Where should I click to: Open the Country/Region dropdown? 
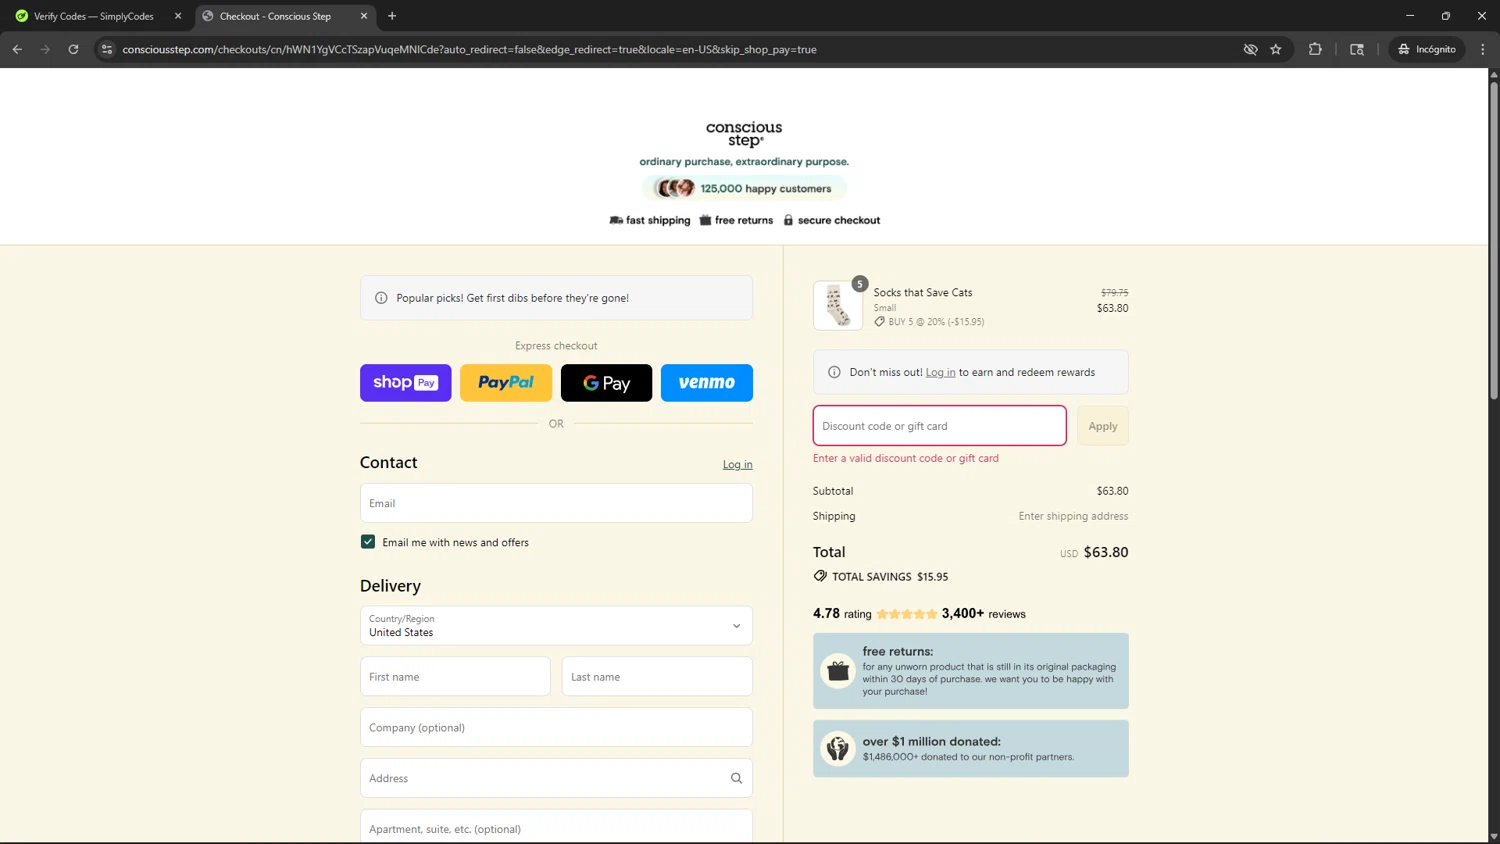556,626
